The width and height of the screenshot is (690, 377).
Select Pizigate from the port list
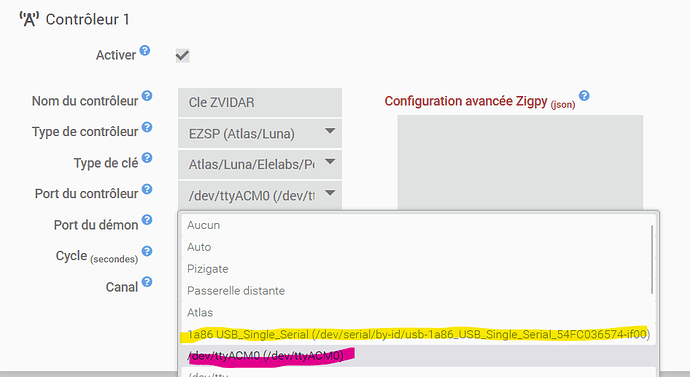pyautogui.click(x=418, y=269)
